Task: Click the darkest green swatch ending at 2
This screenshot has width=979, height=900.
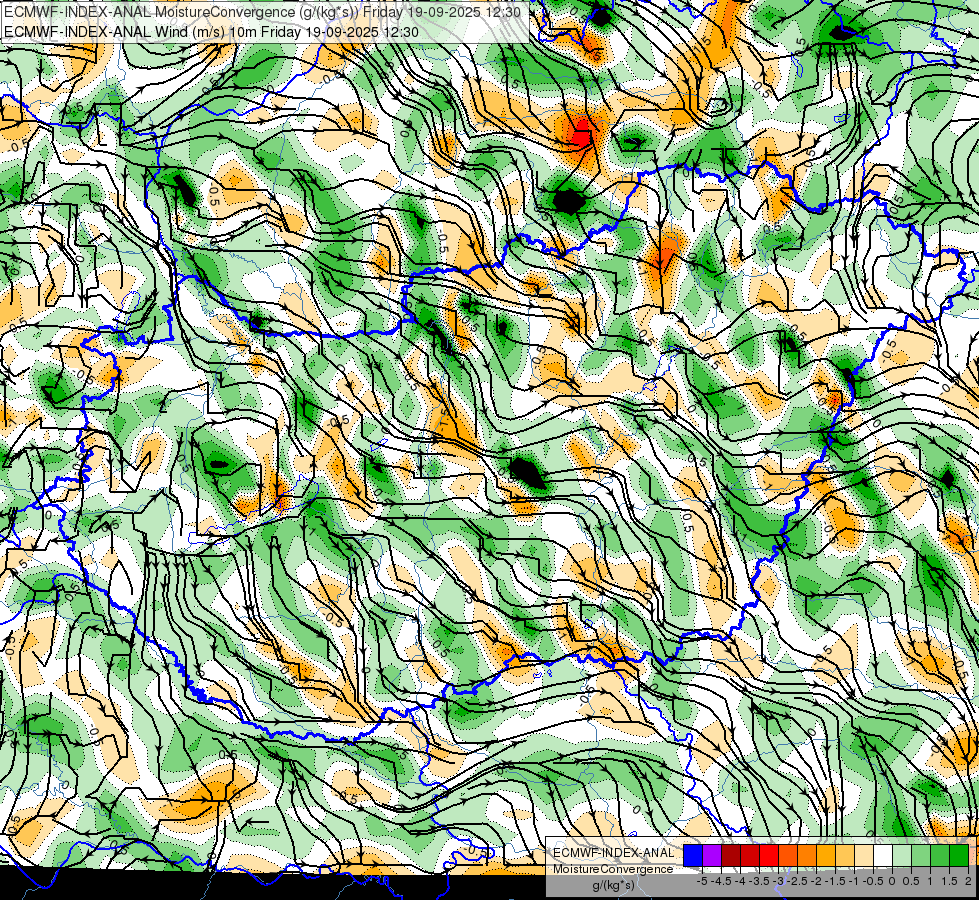Action: coord(959,855)
